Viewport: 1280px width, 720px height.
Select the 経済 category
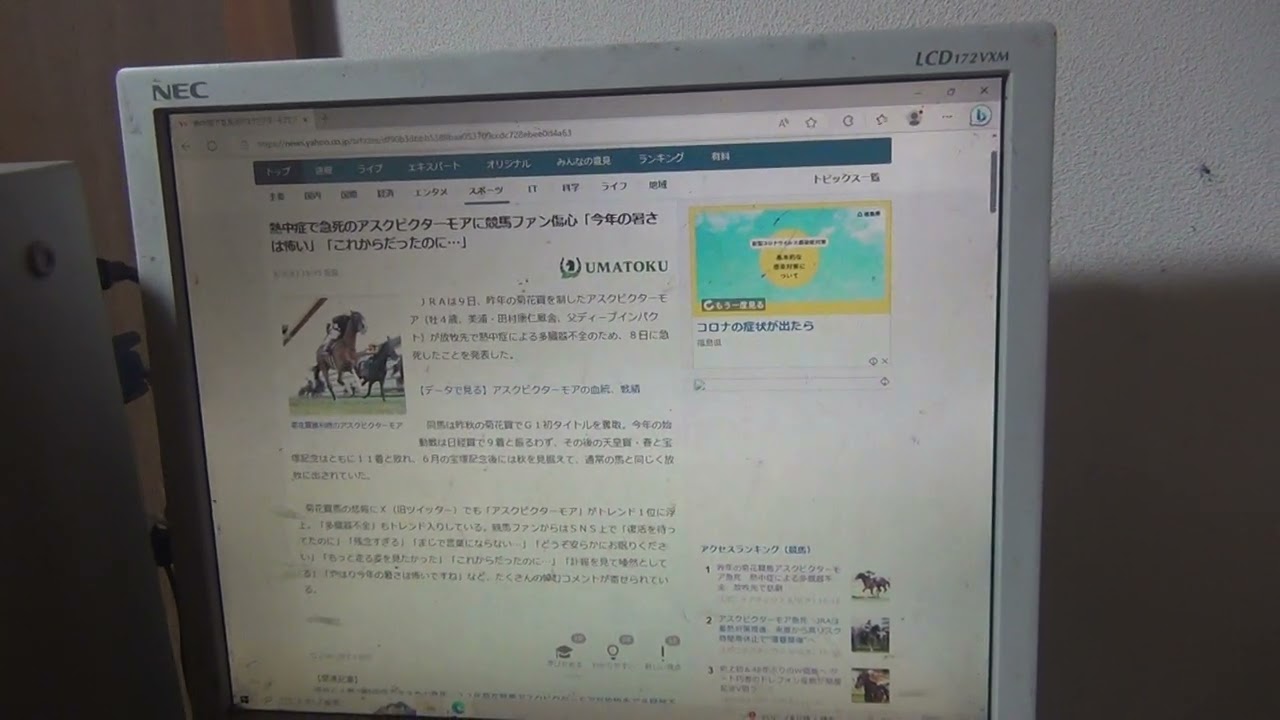click(x=385, y=193)
